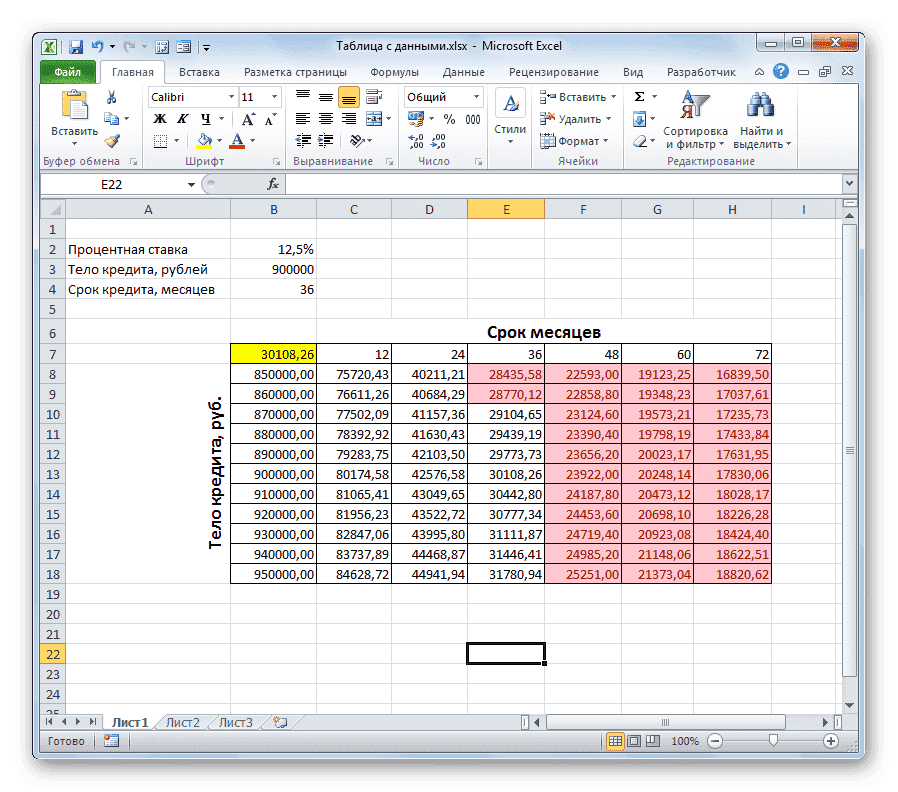Screen dimensions: 898x792
Task: Select the Лист2 sheet tab
Action: (183, 721)
